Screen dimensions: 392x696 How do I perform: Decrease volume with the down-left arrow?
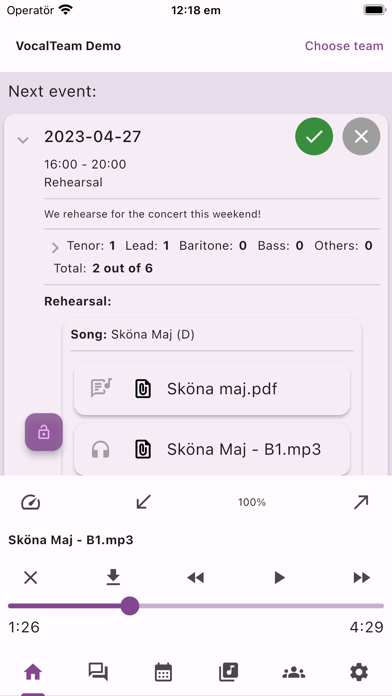coord(143,502)
